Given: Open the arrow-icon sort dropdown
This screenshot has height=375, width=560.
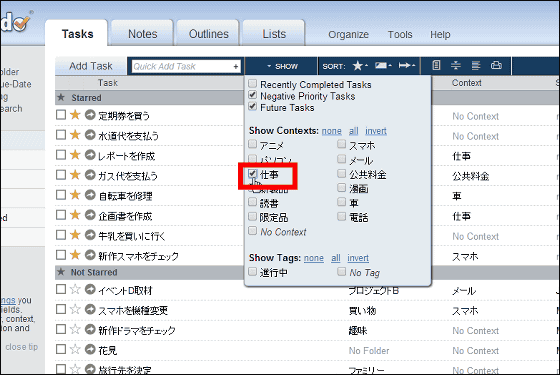Looking at the screenshot, I should pos(407,66).
